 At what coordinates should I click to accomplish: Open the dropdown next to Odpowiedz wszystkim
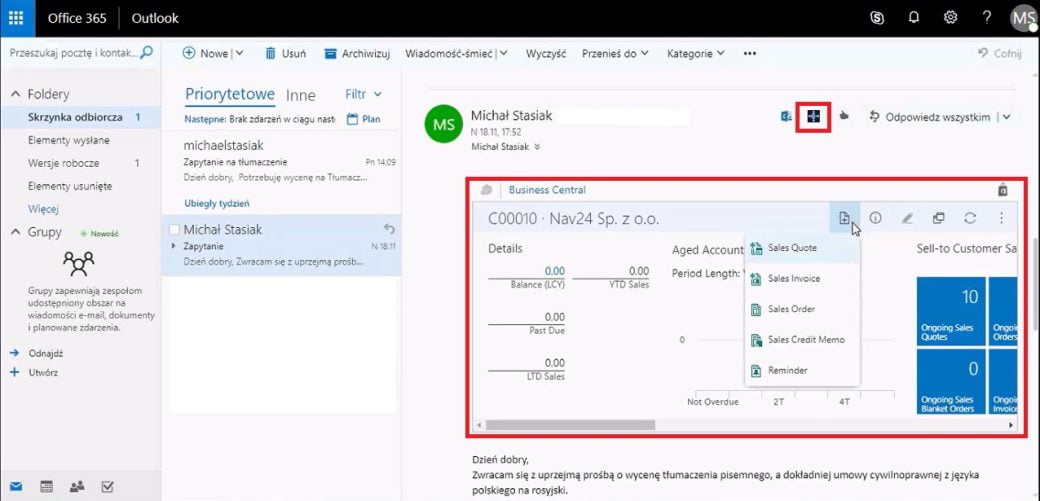point(1006,117)
